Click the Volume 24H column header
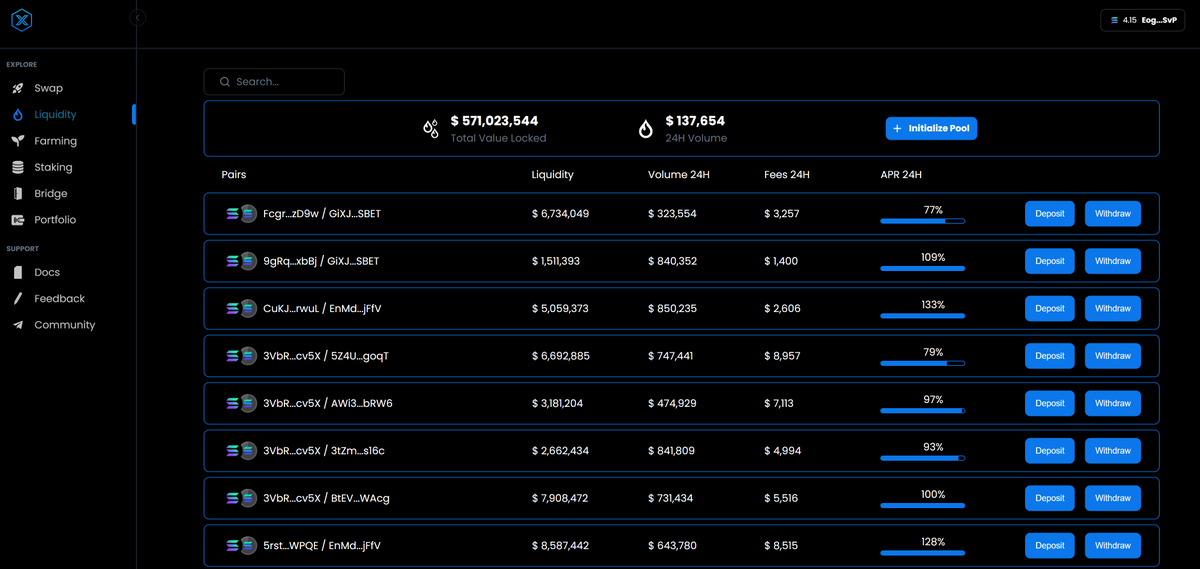Viewport: 1200px width, 569px height. 679,175
